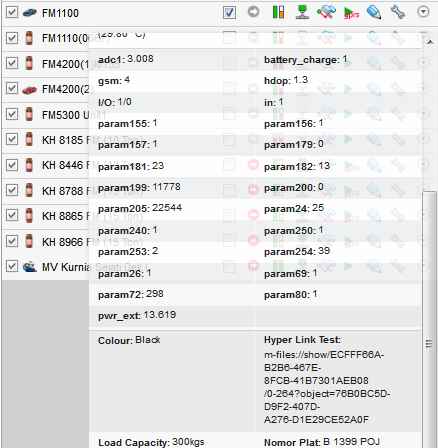Uncheck the checkbox left of FM1100
This screenshot has height=448, width=438.
tap(12, 13)
